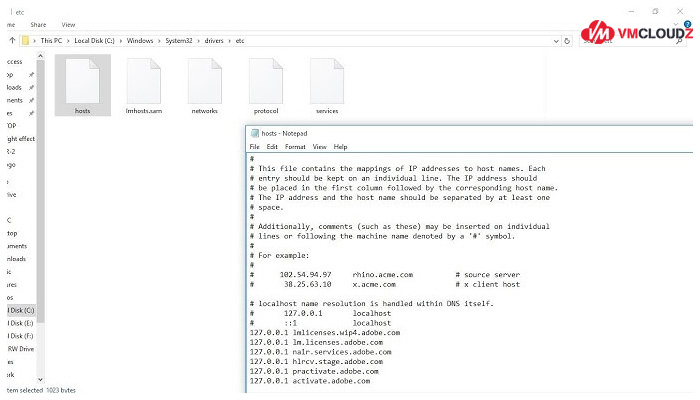The height and width of the screenshot is (400, 700).
Task: Click the 'lmhosts.sam' file name label
Action: coord(144,111)
